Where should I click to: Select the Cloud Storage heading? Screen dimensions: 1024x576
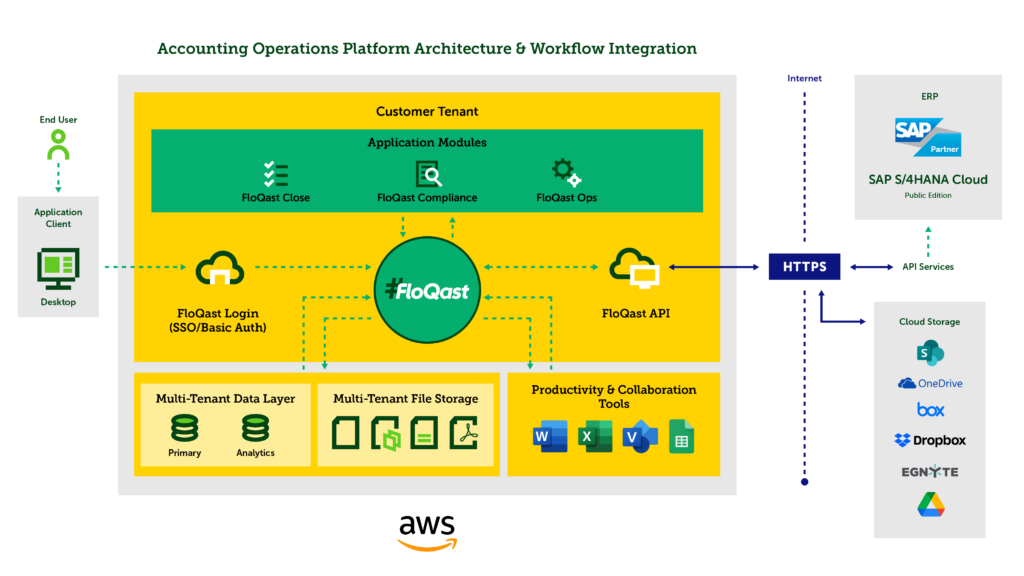929,321
